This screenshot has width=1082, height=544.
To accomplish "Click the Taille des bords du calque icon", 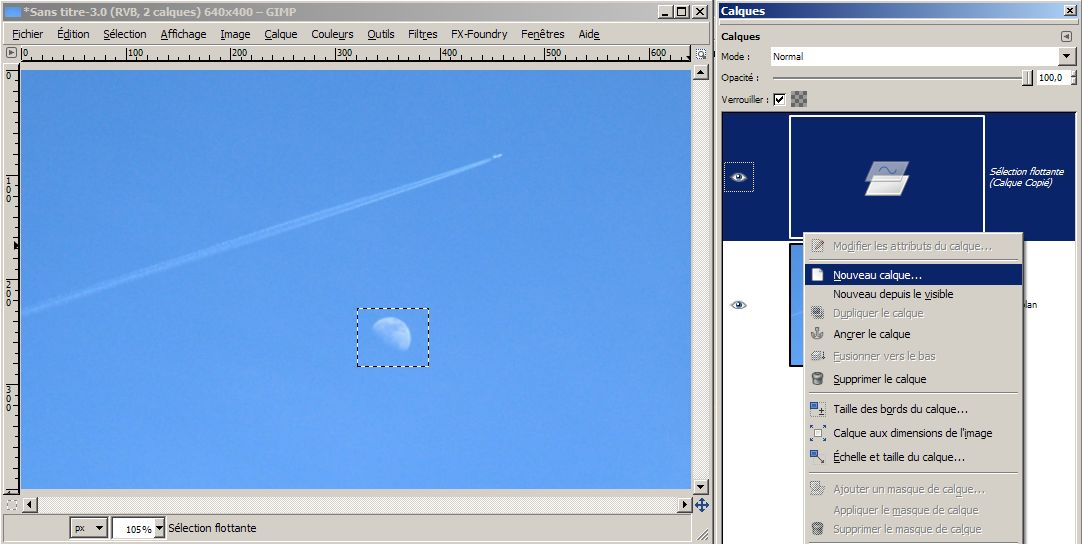I will coord(817,409).
